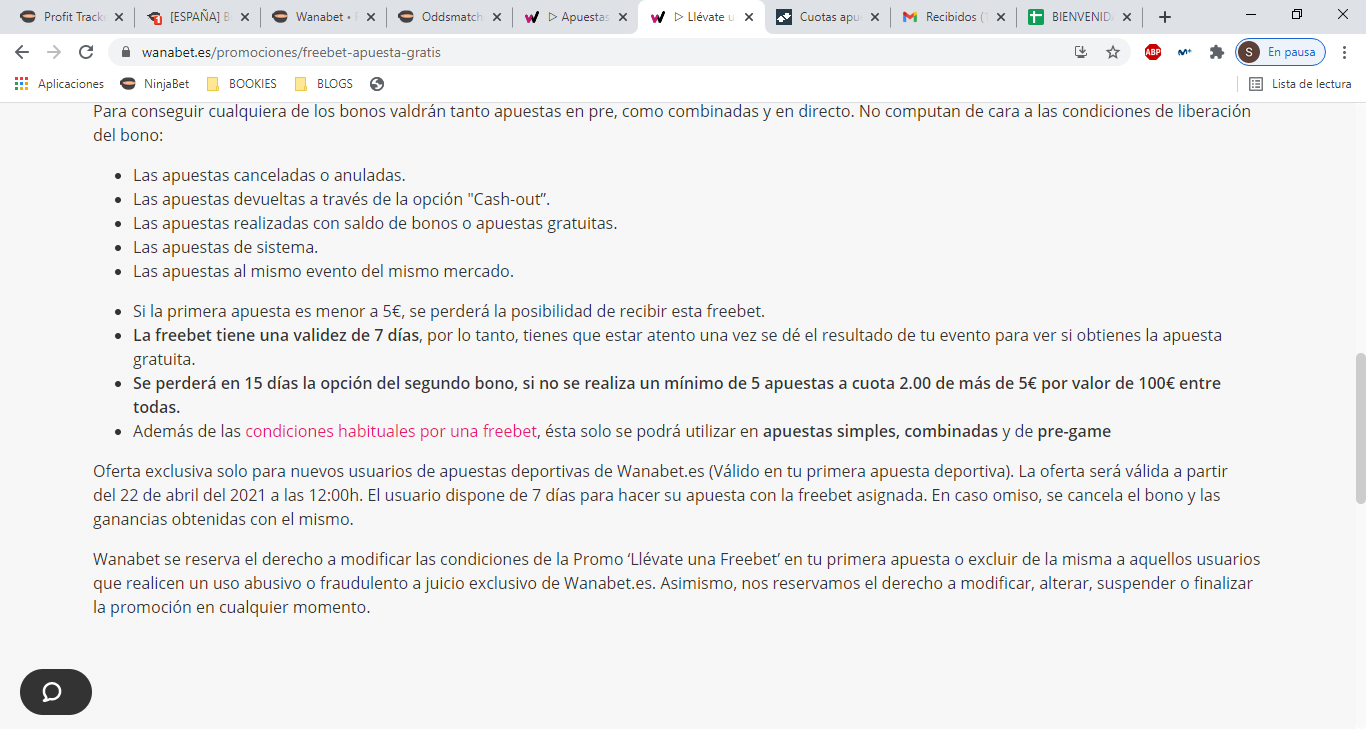Click 'Las apuestas al mismo evento' bullet

point(323,271)
